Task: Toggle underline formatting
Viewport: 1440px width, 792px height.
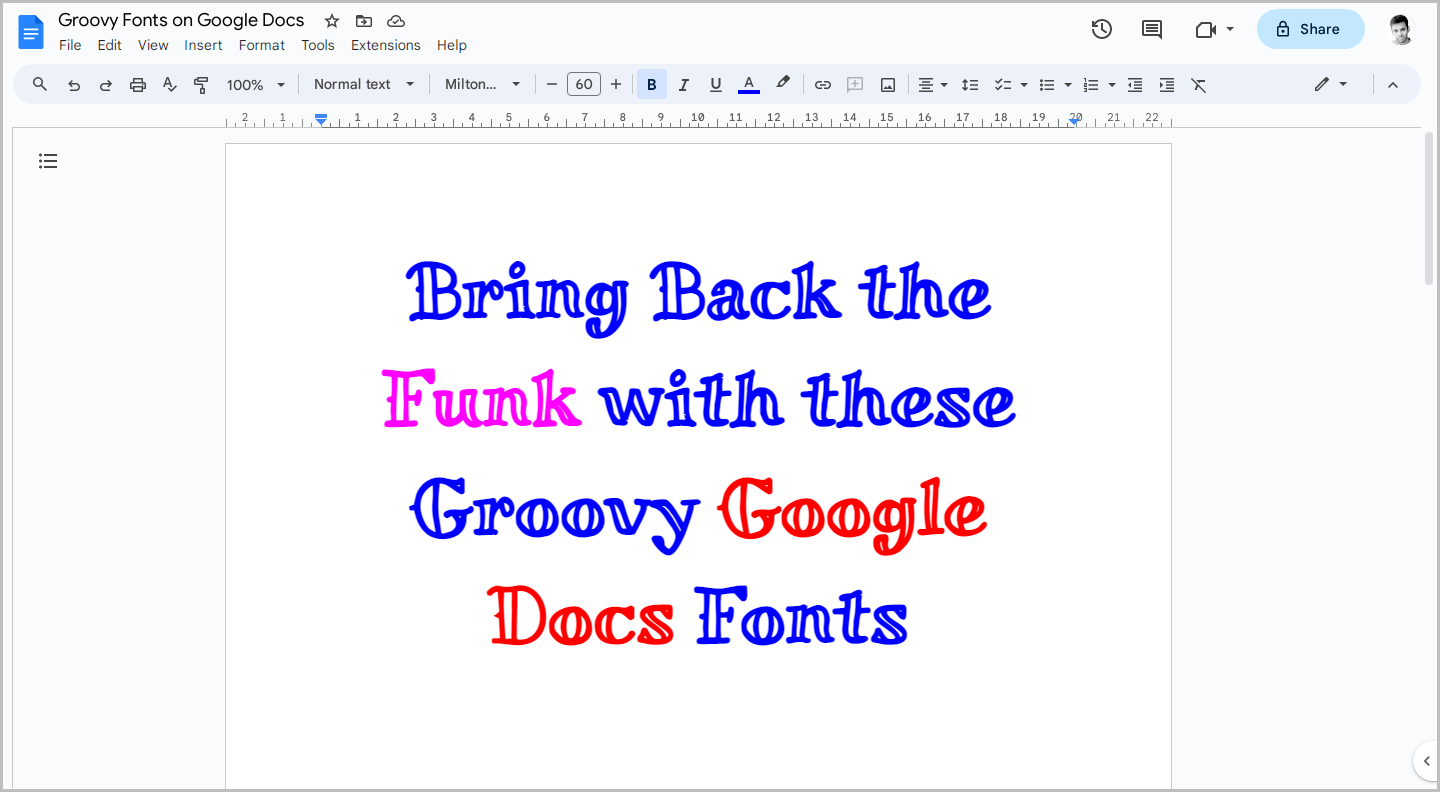Action: [x=715, y=84]
